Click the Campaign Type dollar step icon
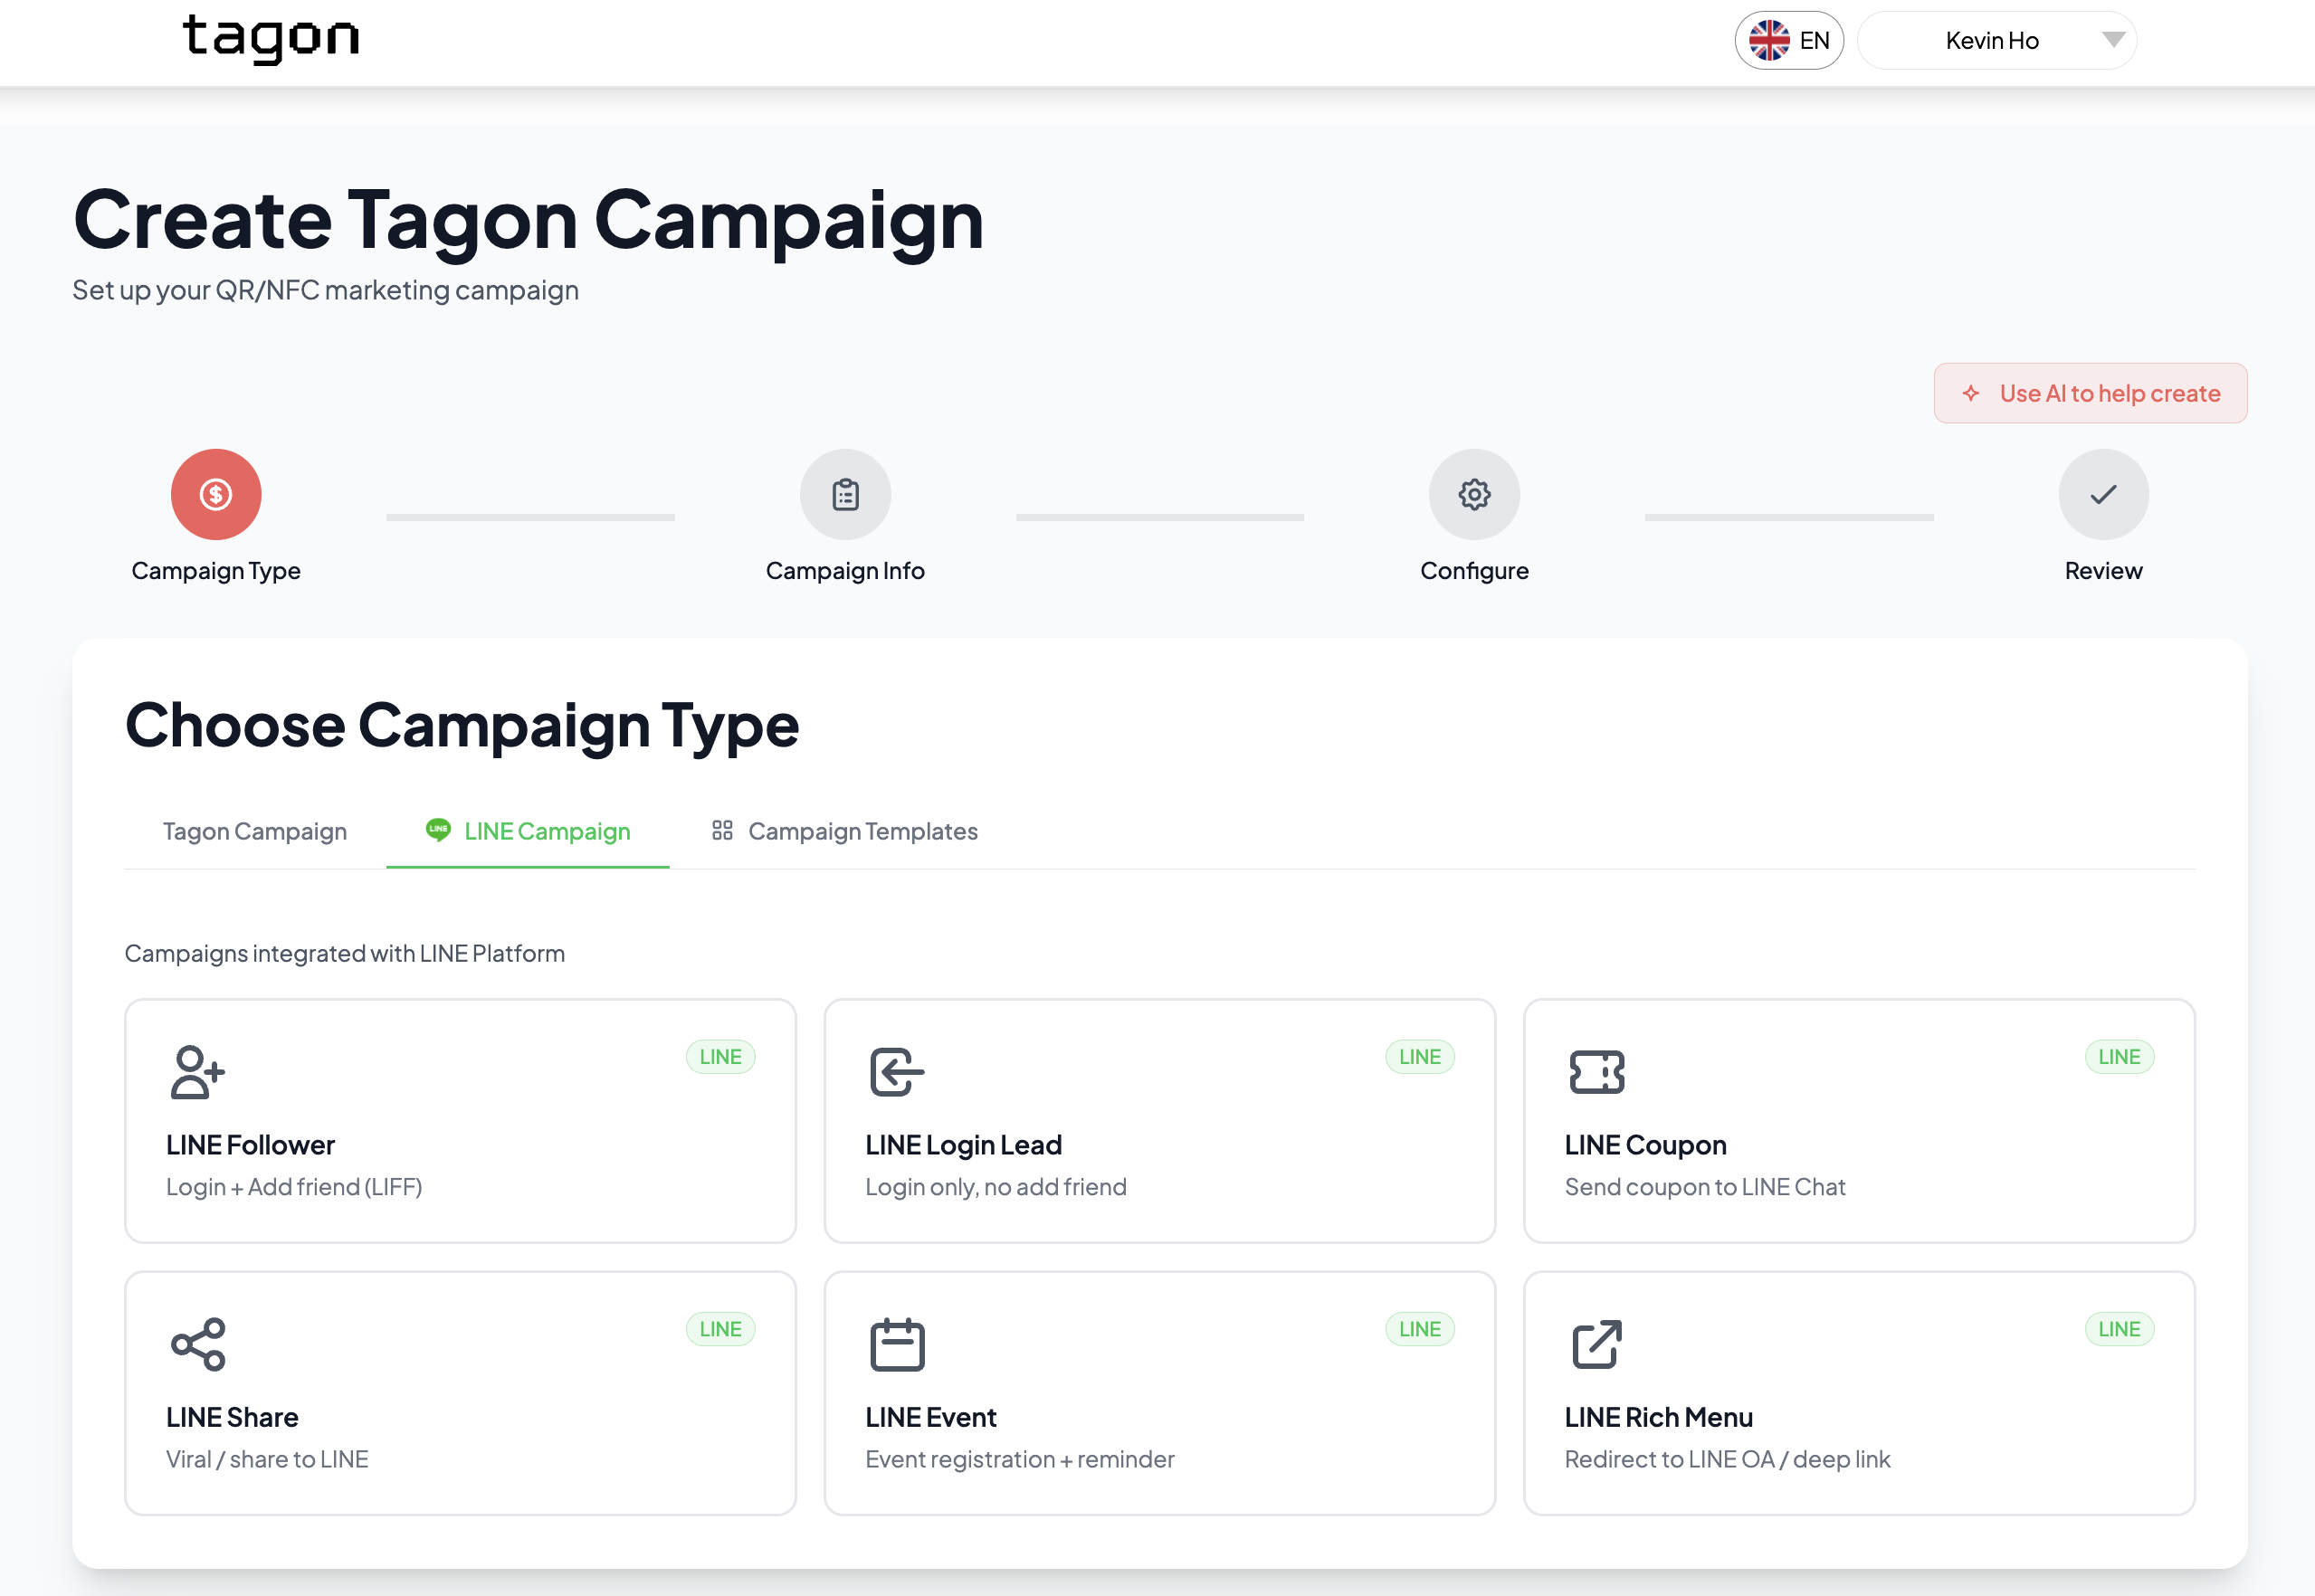The image size is (2315, 1596). (x=216, y=494)
